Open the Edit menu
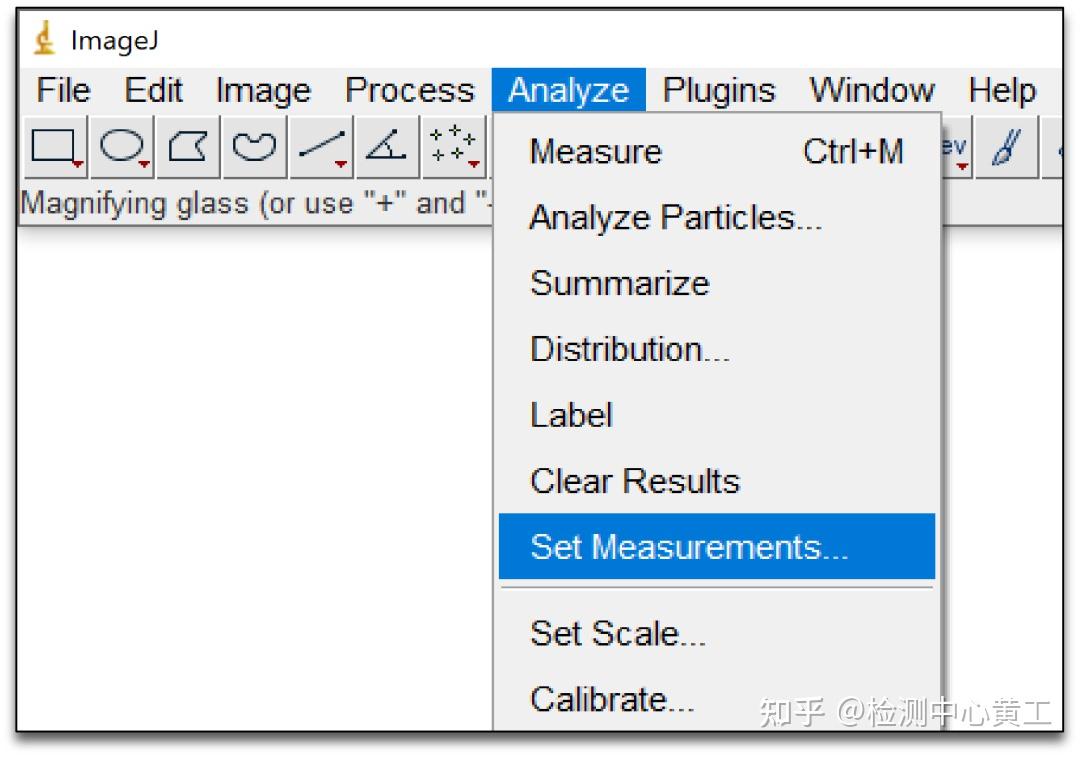This screenshot has height=757, width=1080. click(x=153, y=91)
